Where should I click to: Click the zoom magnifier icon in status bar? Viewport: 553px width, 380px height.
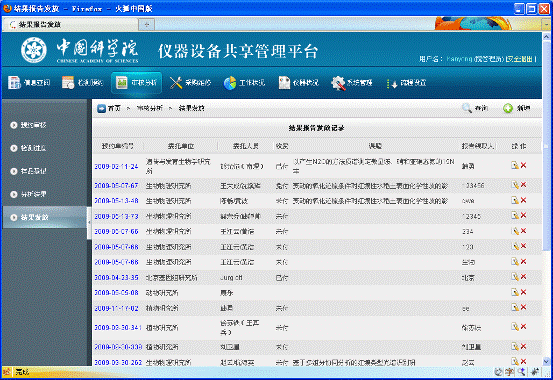pyautogui.click(x=521, y=371)
